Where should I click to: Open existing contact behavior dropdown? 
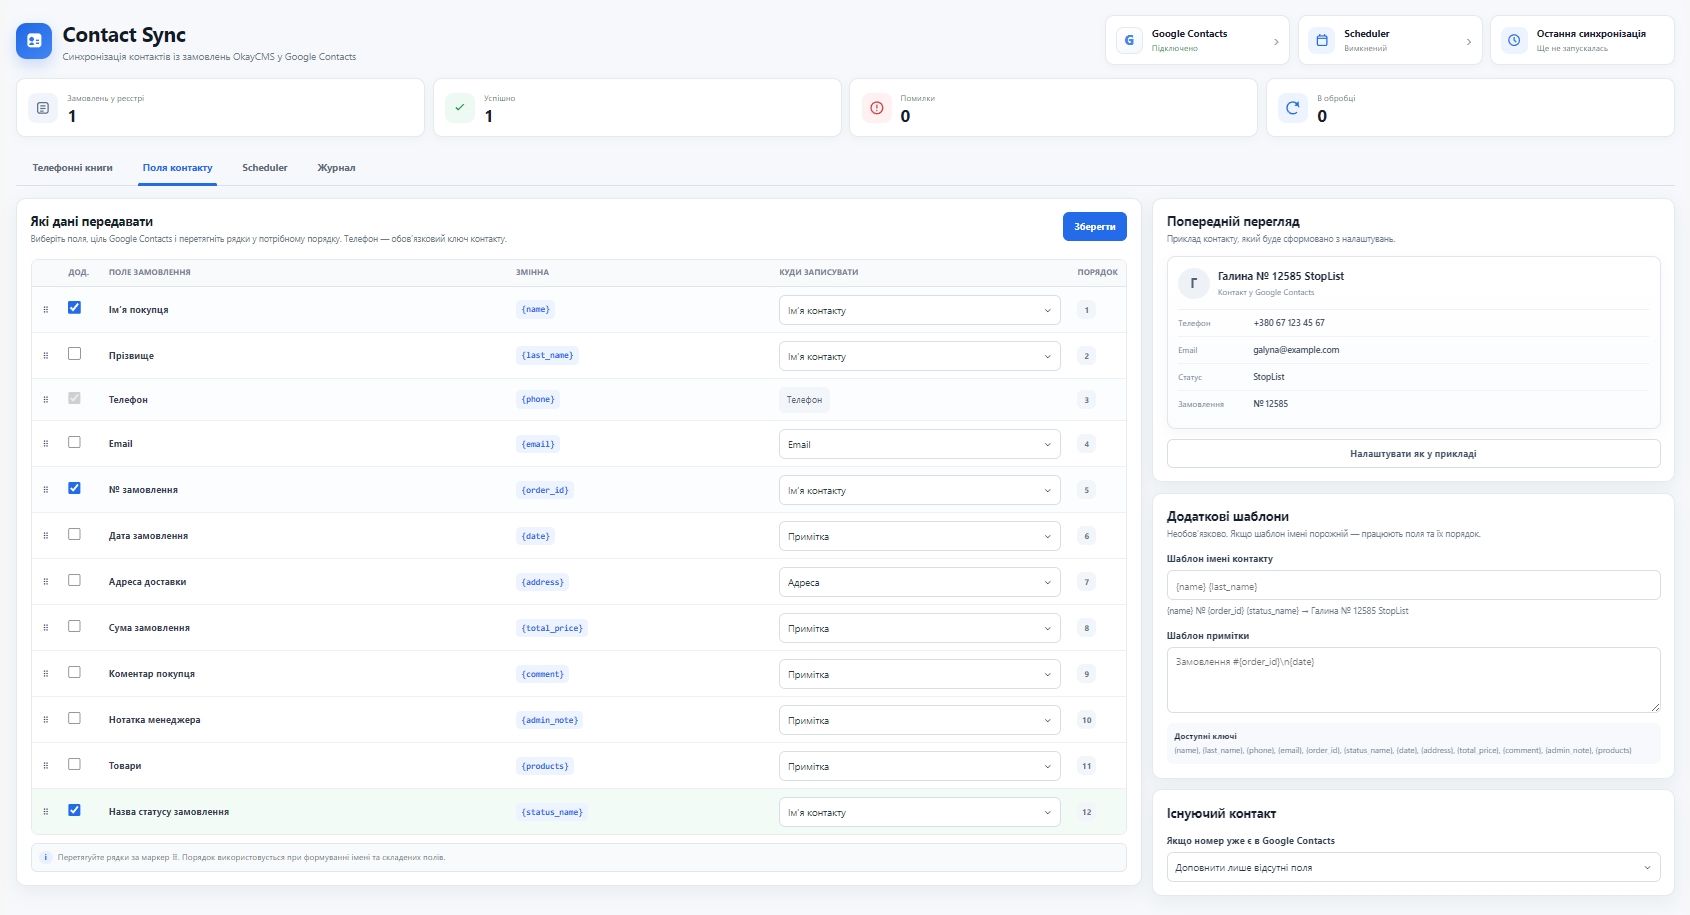coord(1413,867)
